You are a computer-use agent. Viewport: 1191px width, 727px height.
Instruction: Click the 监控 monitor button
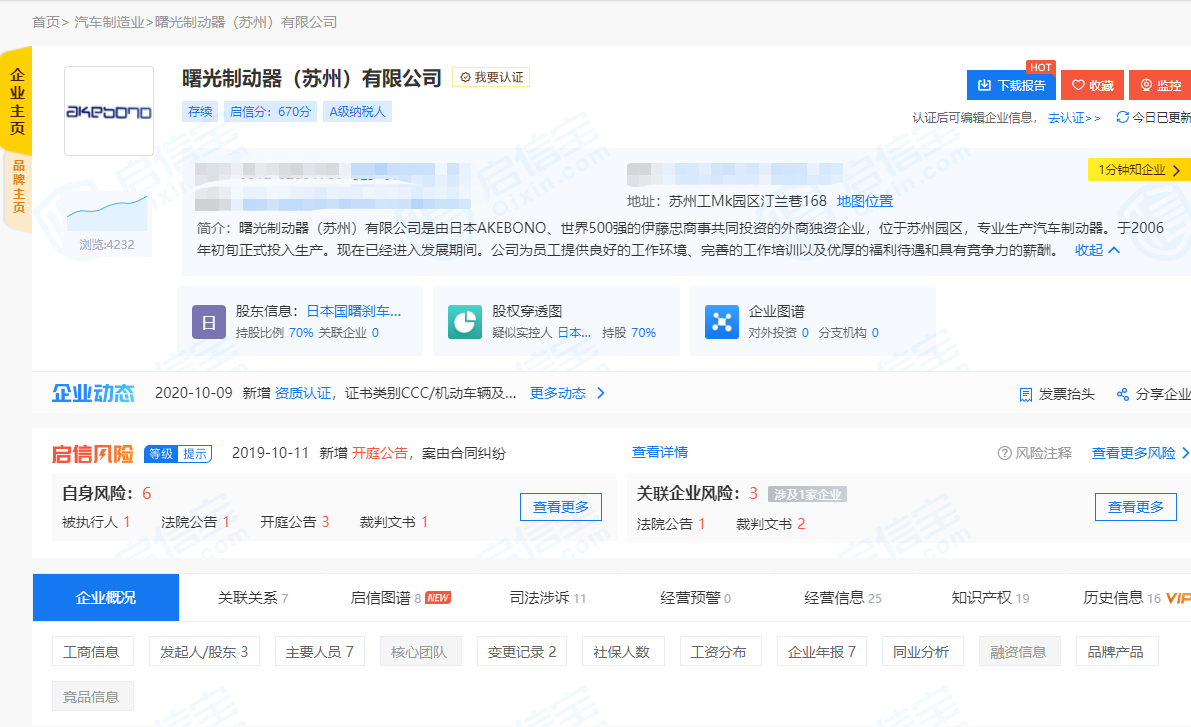pos(1161,85)
